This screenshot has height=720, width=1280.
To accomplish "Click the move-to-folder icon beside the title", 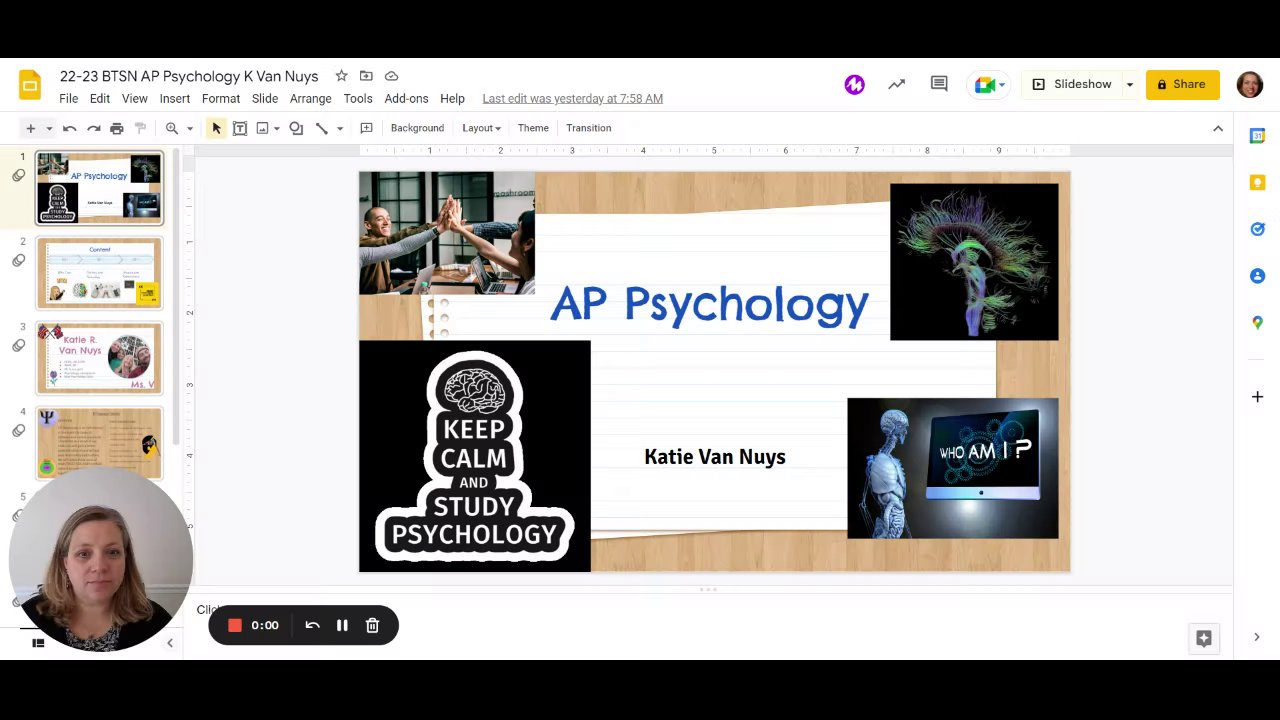I will (x=366, y=76).
